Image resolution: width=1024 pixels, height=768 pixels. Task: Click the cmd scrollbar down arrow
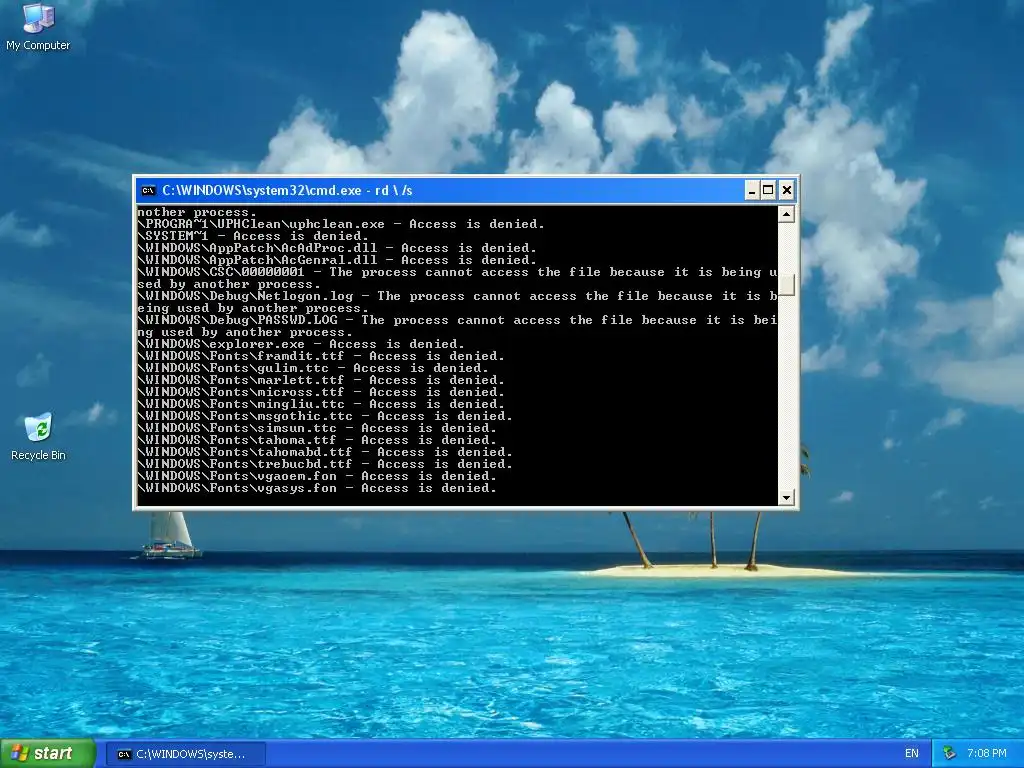[786, 498]
